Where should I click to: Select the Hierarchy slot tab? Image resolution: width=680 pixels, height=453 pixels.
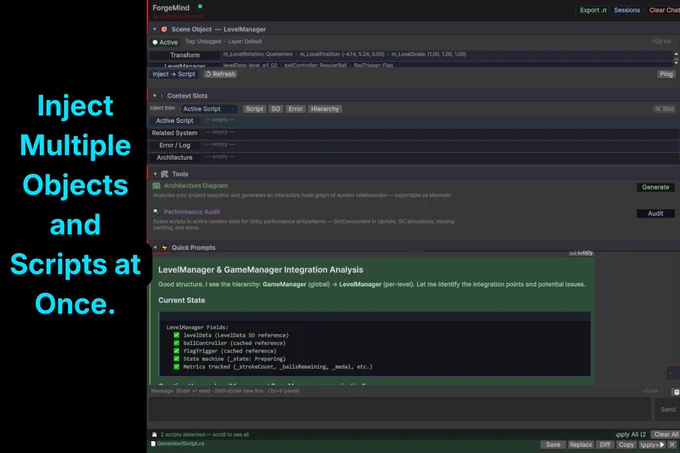pyautogui.click(x=325, y=109)
